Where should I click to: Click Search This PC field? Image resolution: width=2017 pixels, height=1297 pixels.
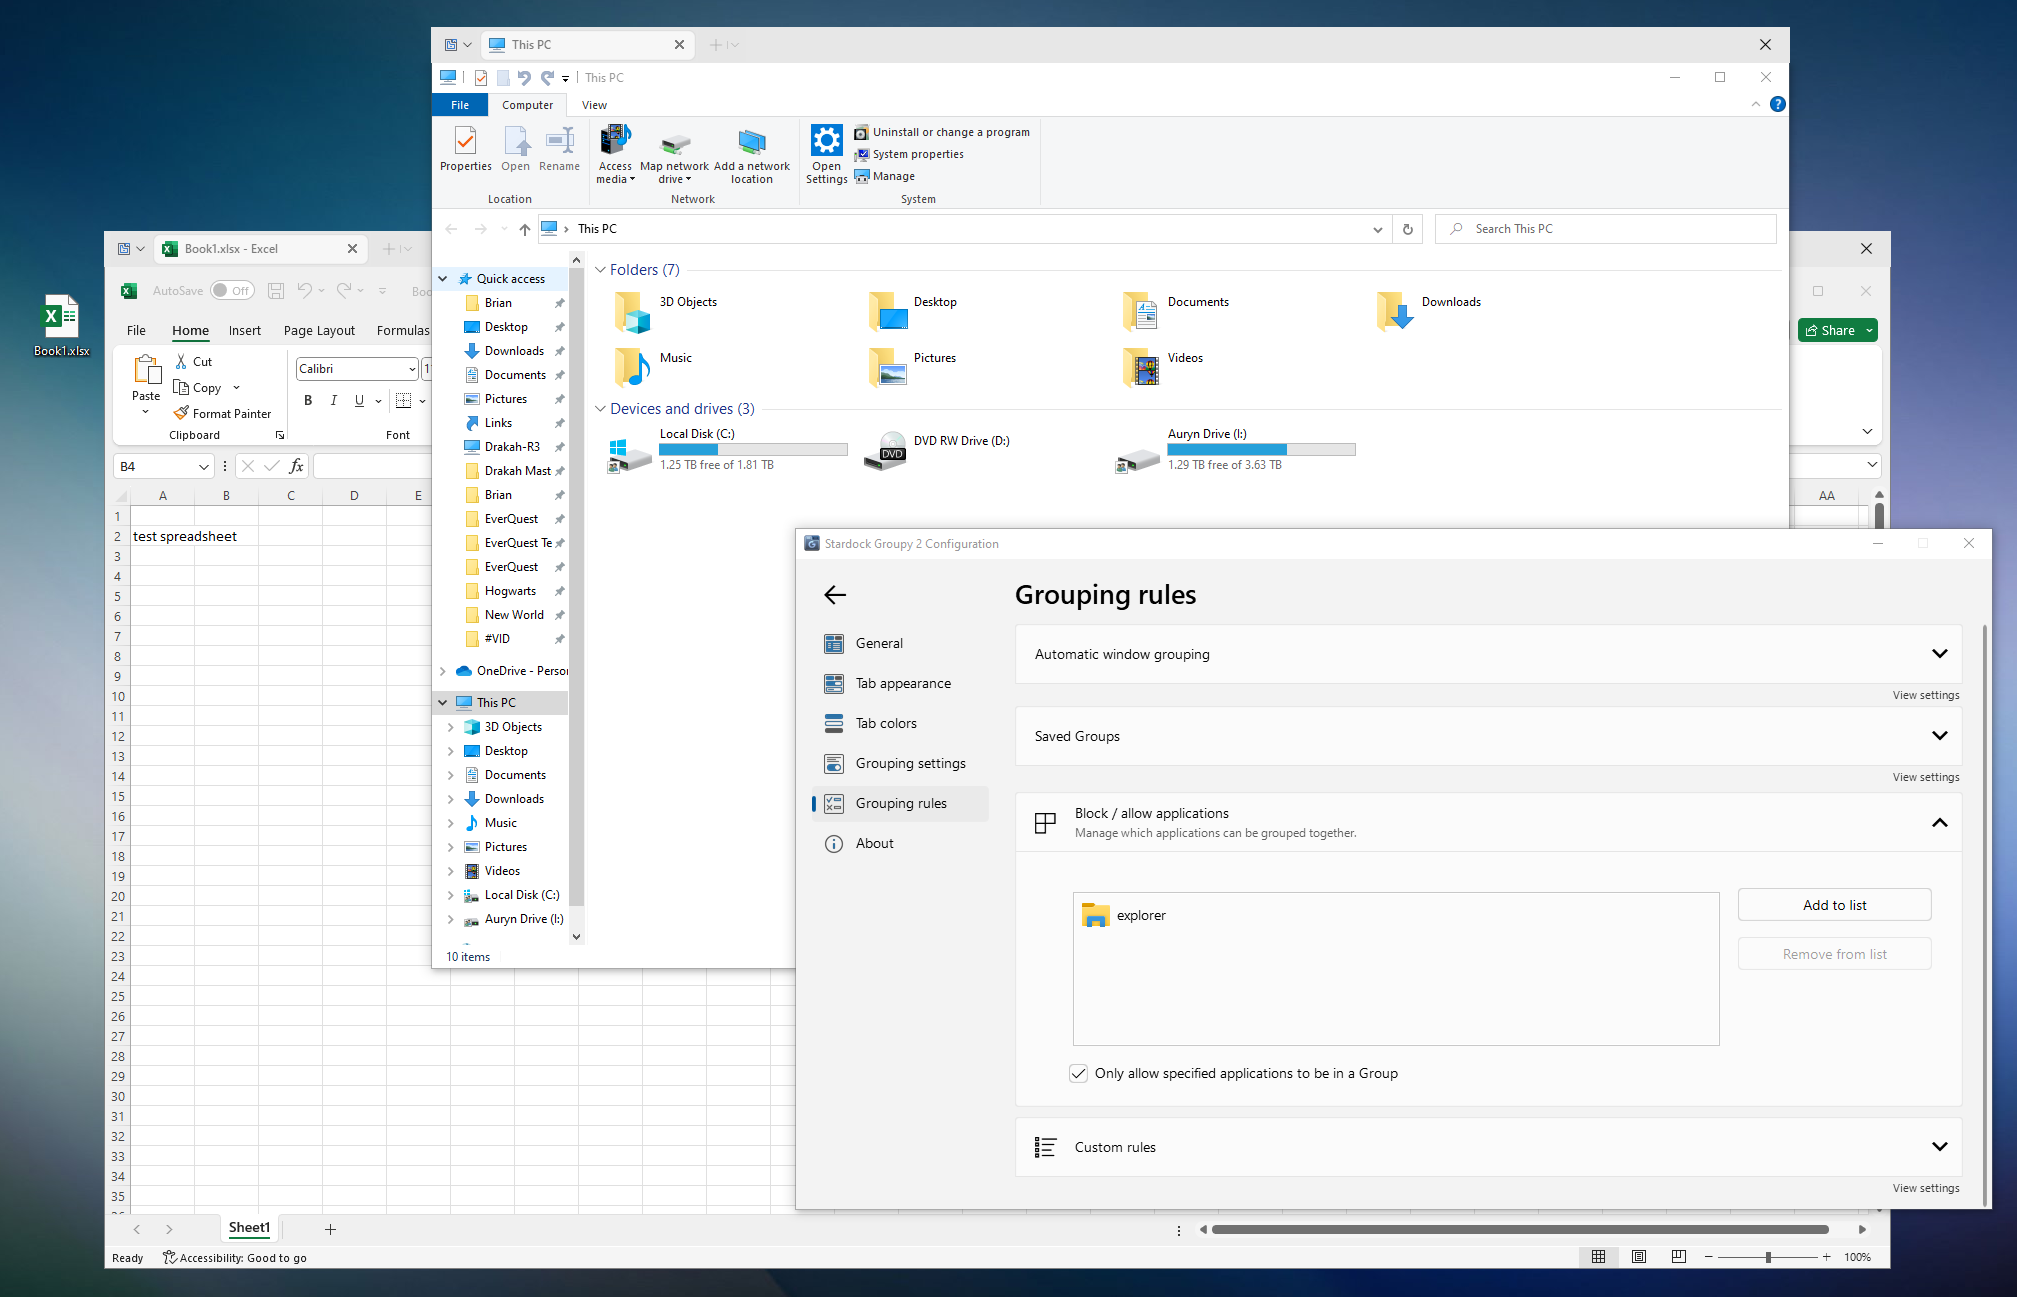click(x=1605, y=229)
